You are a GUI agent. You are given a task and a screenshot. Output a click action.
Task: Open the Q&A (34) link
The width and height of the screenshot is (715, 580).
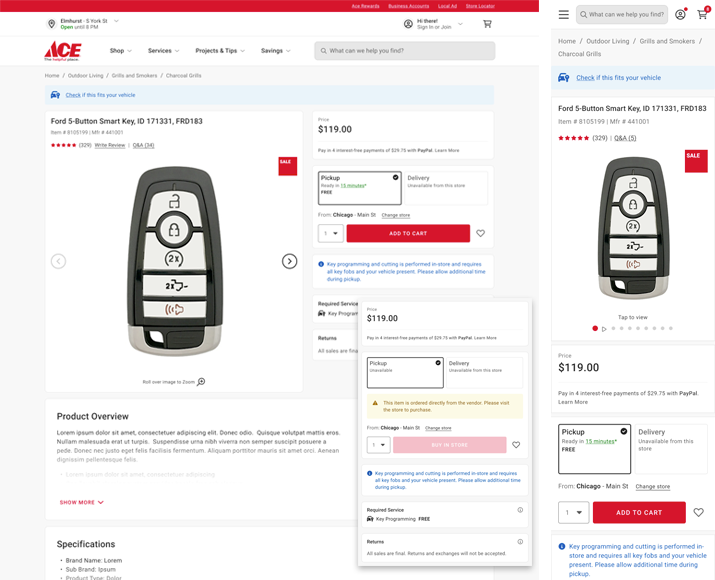tap(144, 145)
